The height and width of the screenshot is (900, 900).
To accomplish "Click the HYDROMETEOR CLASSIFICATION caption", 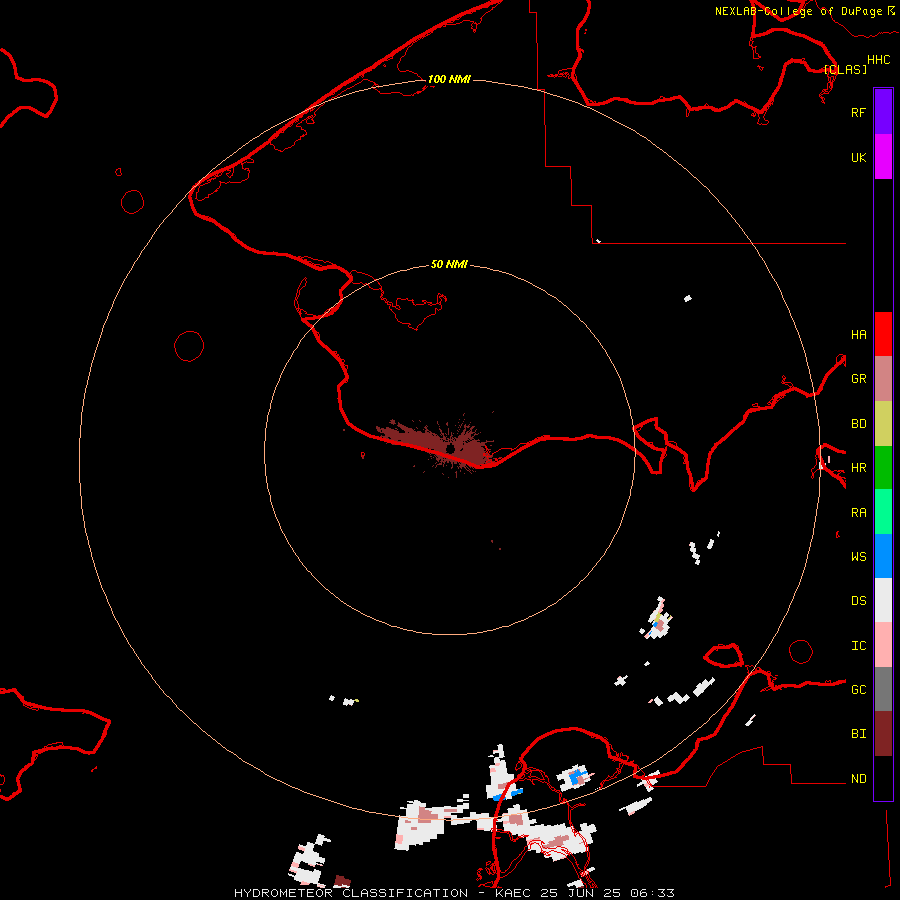I will click(x=351, y=893).
